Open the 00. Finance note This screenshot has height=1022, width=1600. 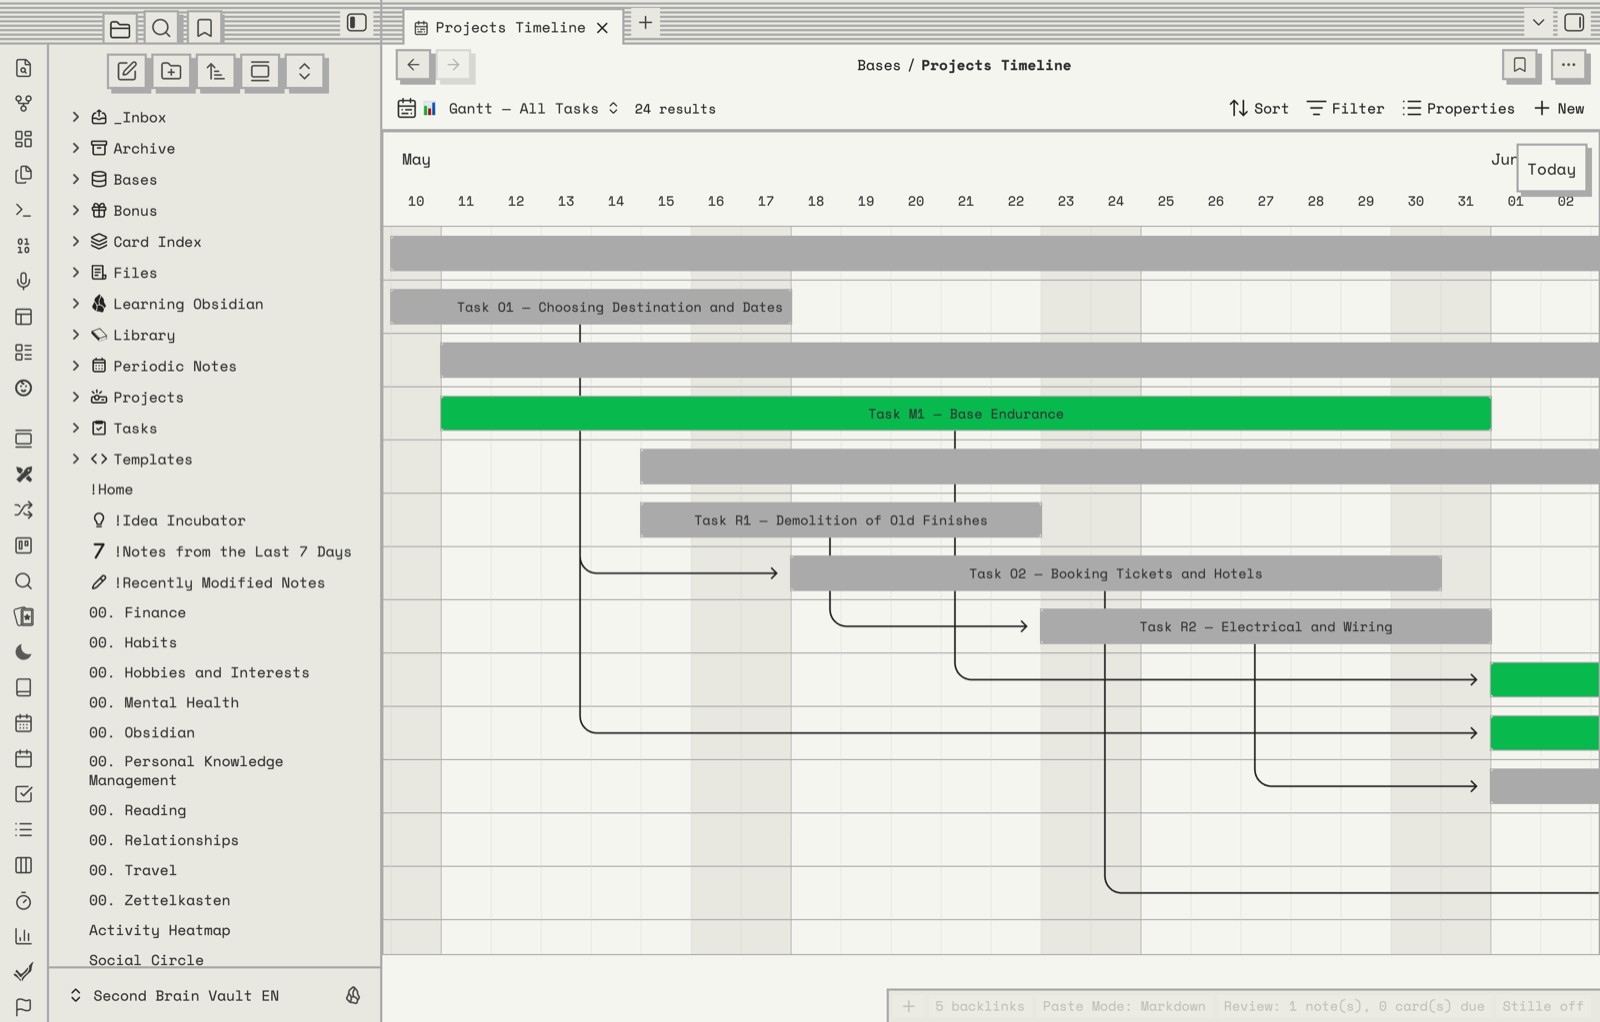pos(138,612)
